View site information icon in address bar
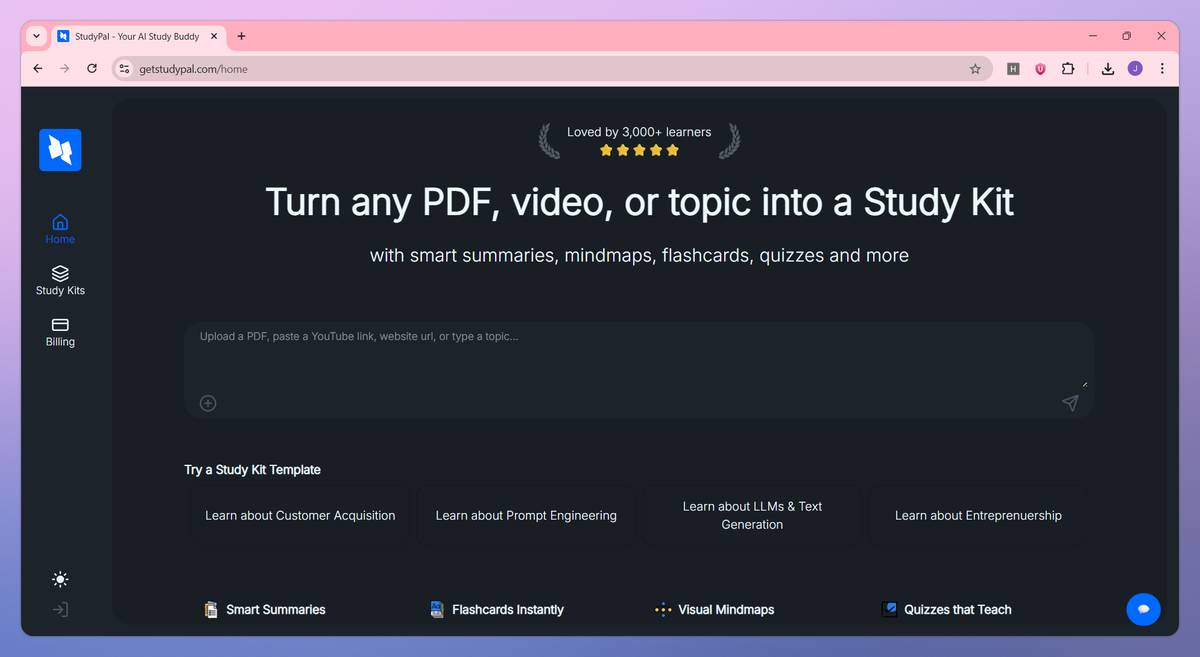Screen dimensions: 1200x657 [124, 69]
